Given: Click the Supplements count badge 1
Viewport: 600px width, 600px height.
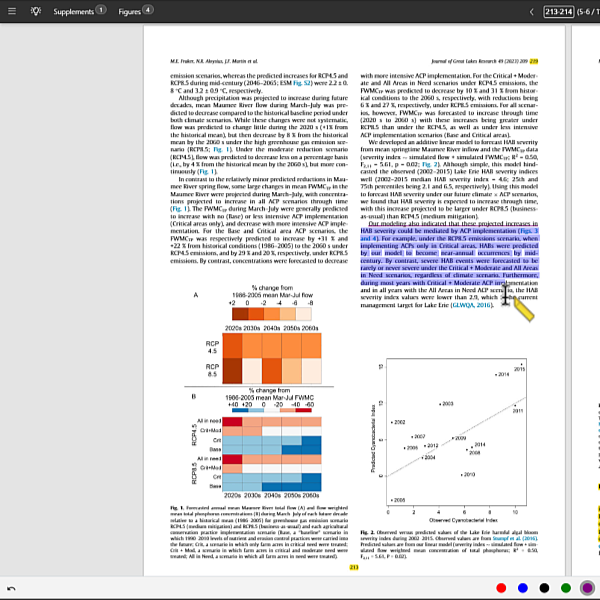Looking at the screenshot, I should coord(101,10).
